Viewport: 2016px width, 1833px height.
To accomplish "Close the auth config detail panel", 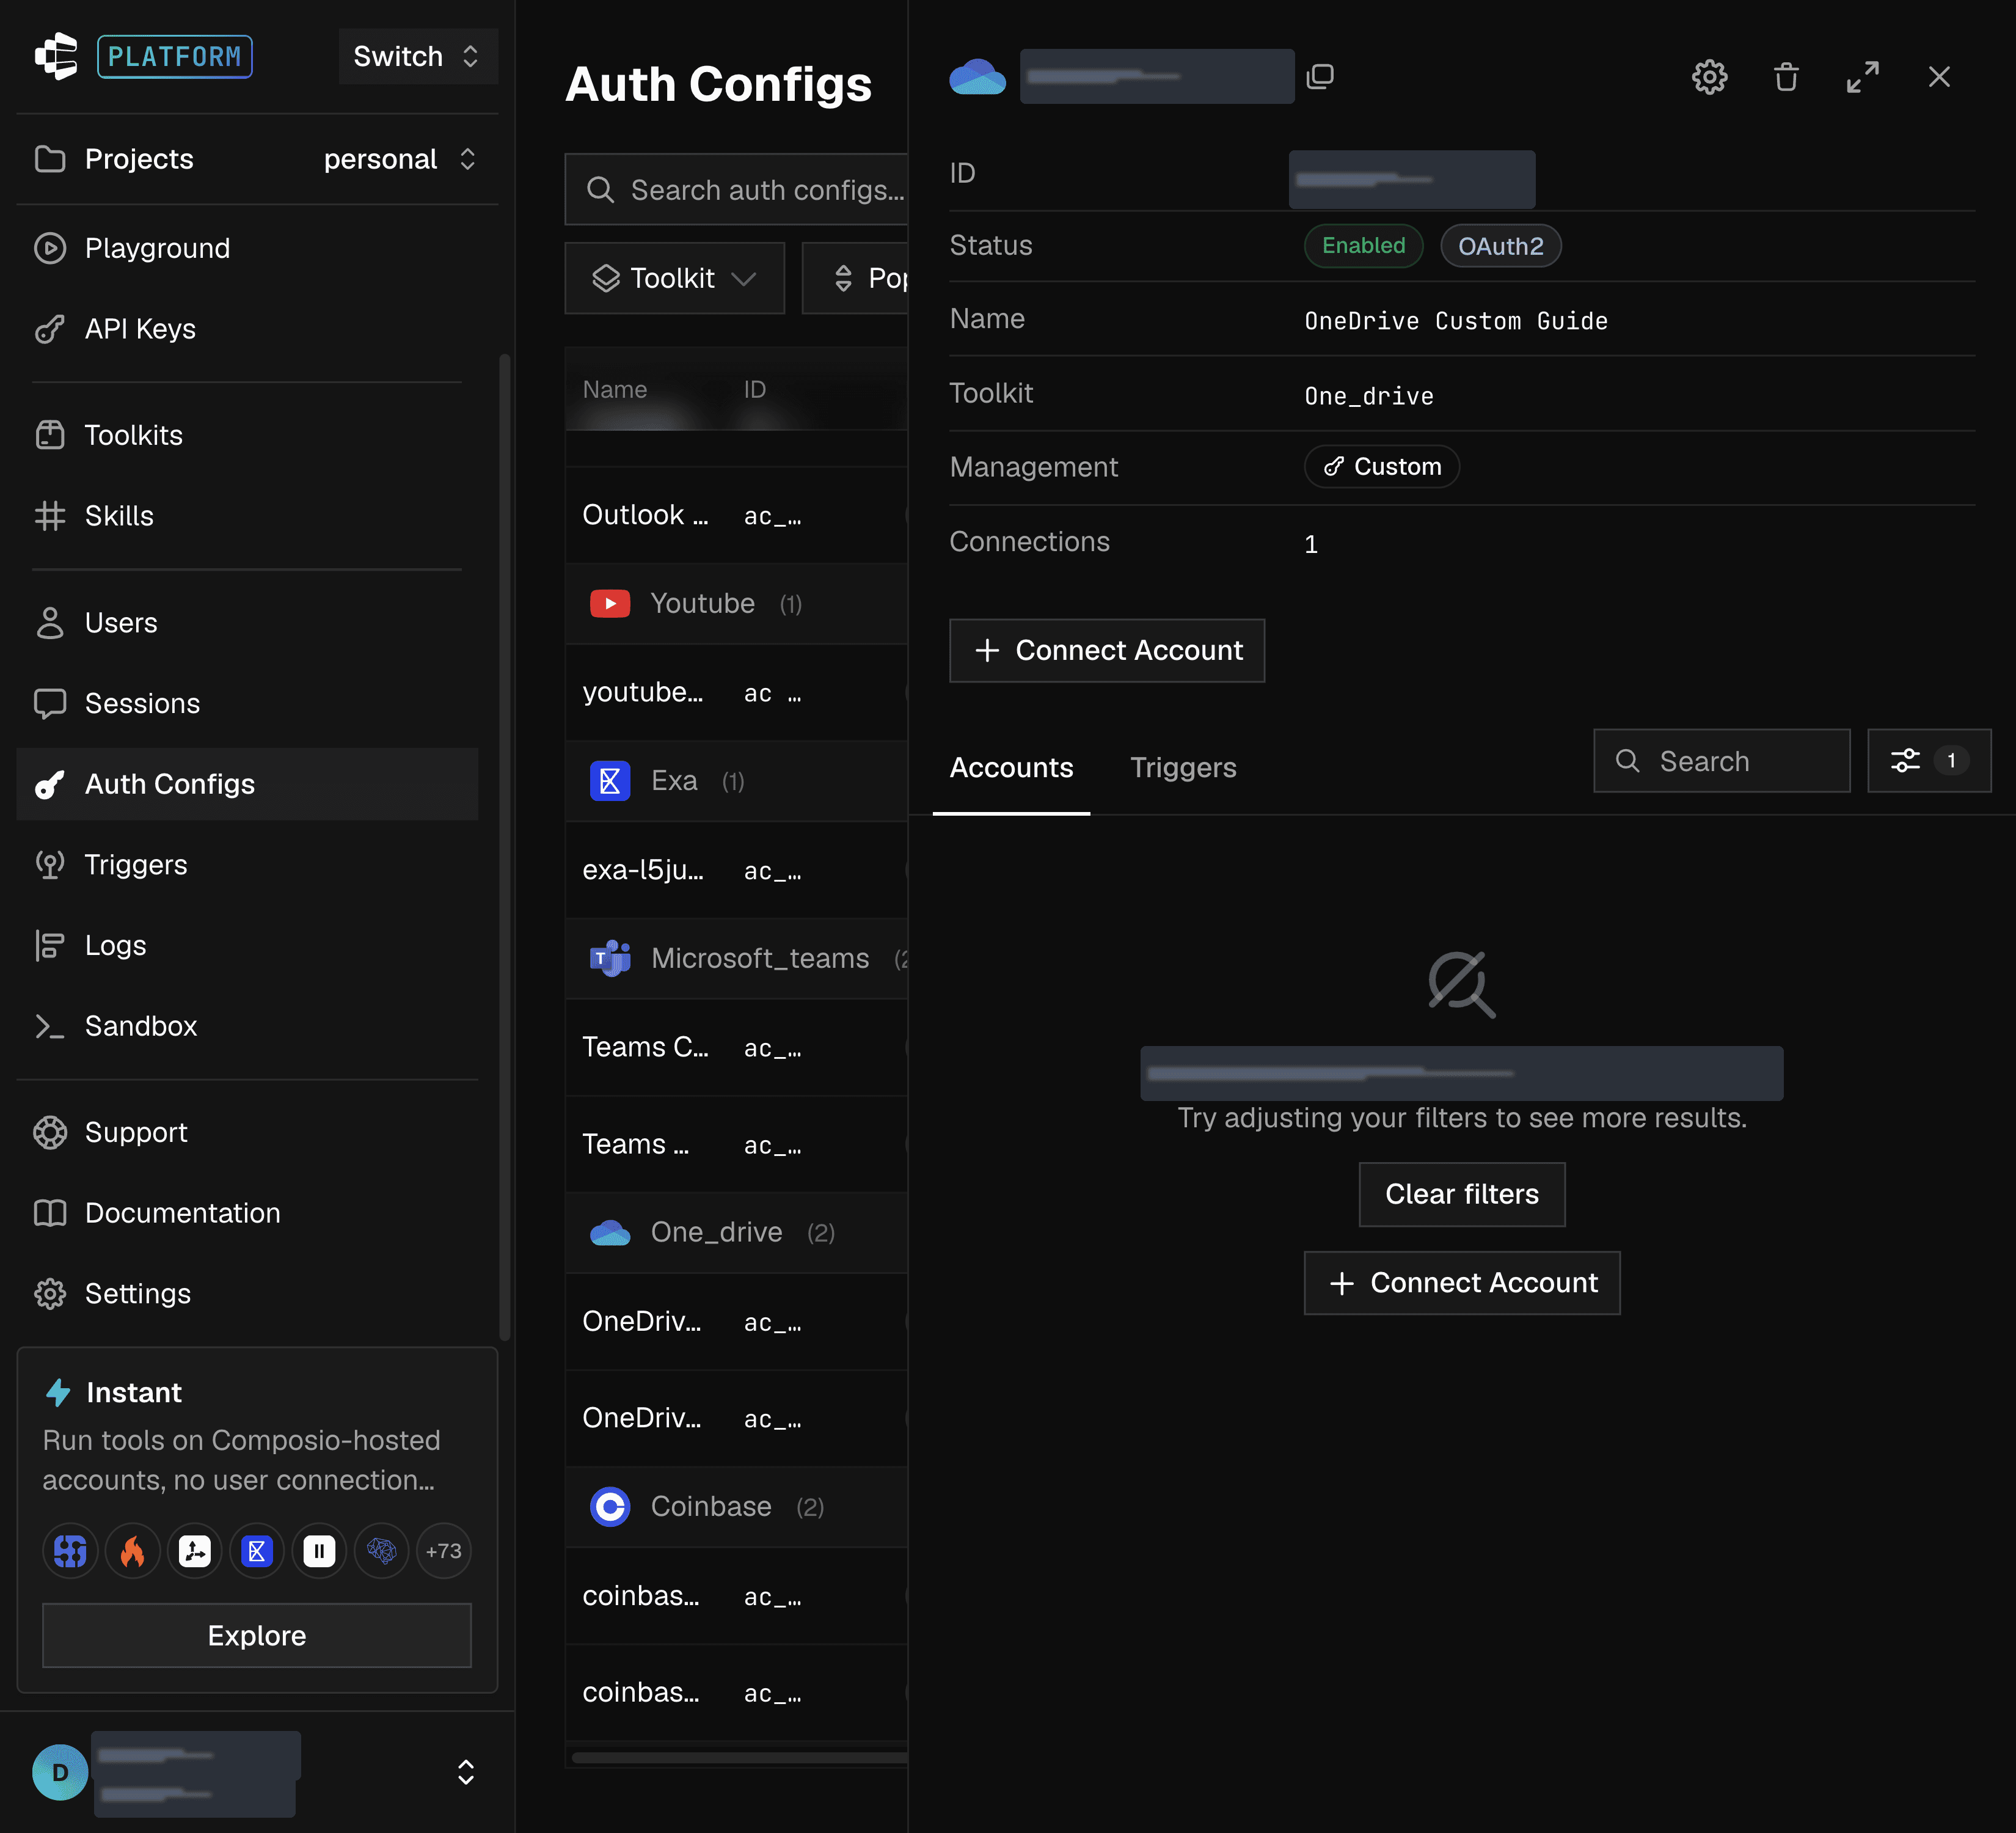I will pos(1939,77).
